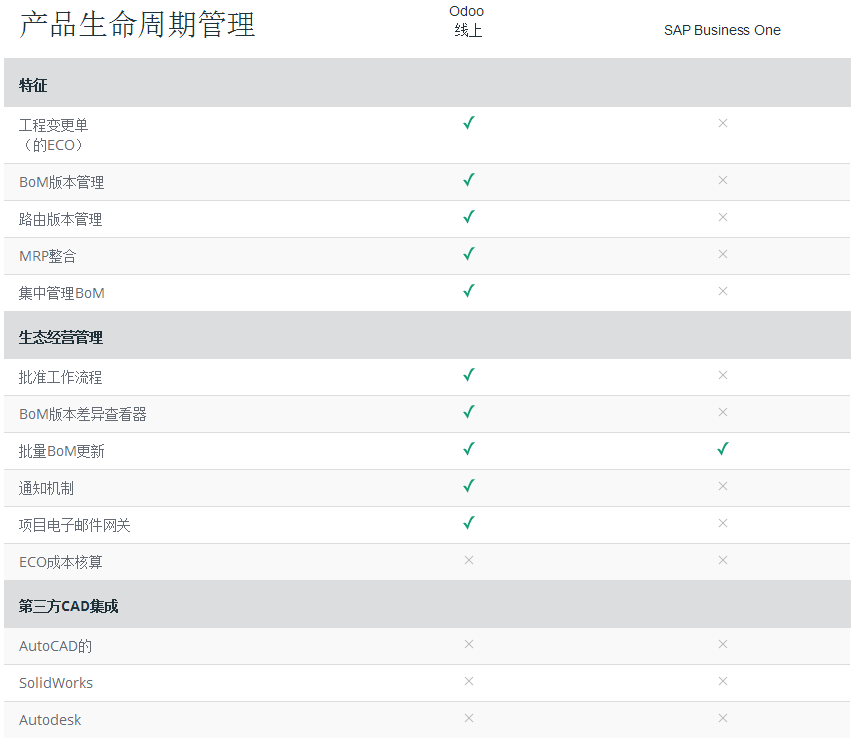Click the 集中管理BoM row label
This screenshot has width=853, height=745.
coord(61,293)
